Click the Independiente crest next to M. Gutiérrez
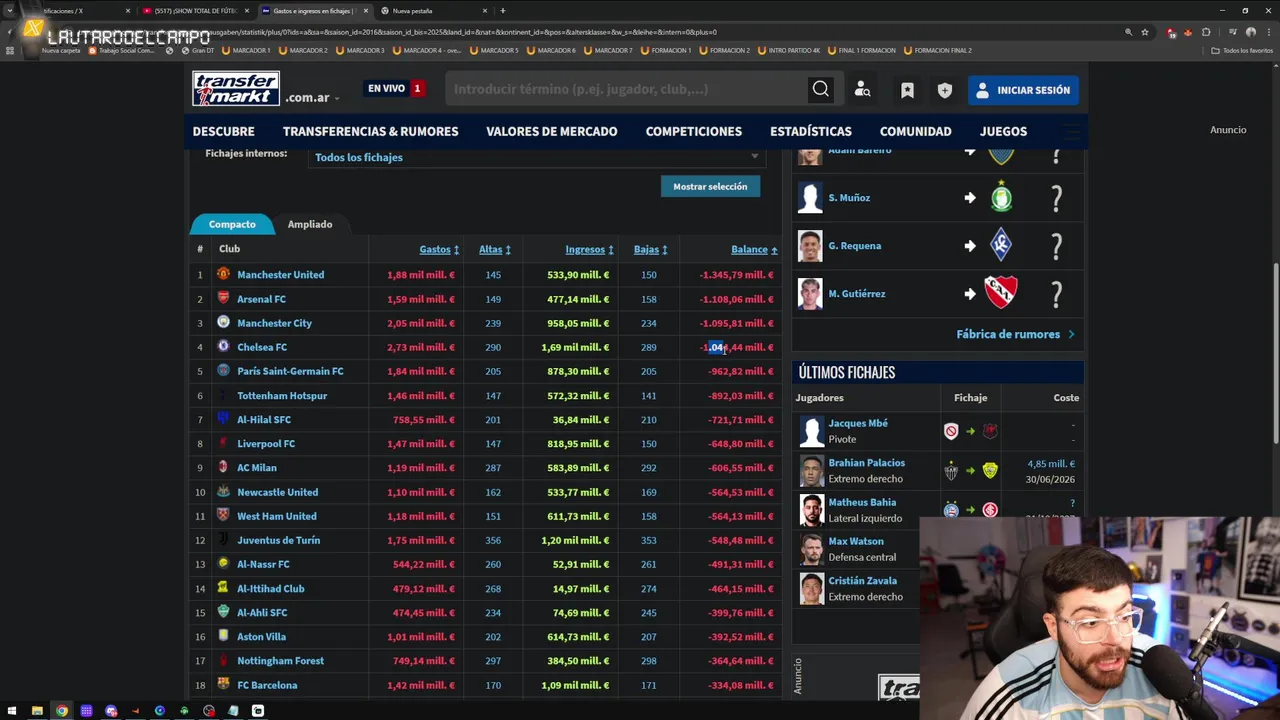Image resolution: width=1280 pixels, height=720 pixels. point(1001,293)
